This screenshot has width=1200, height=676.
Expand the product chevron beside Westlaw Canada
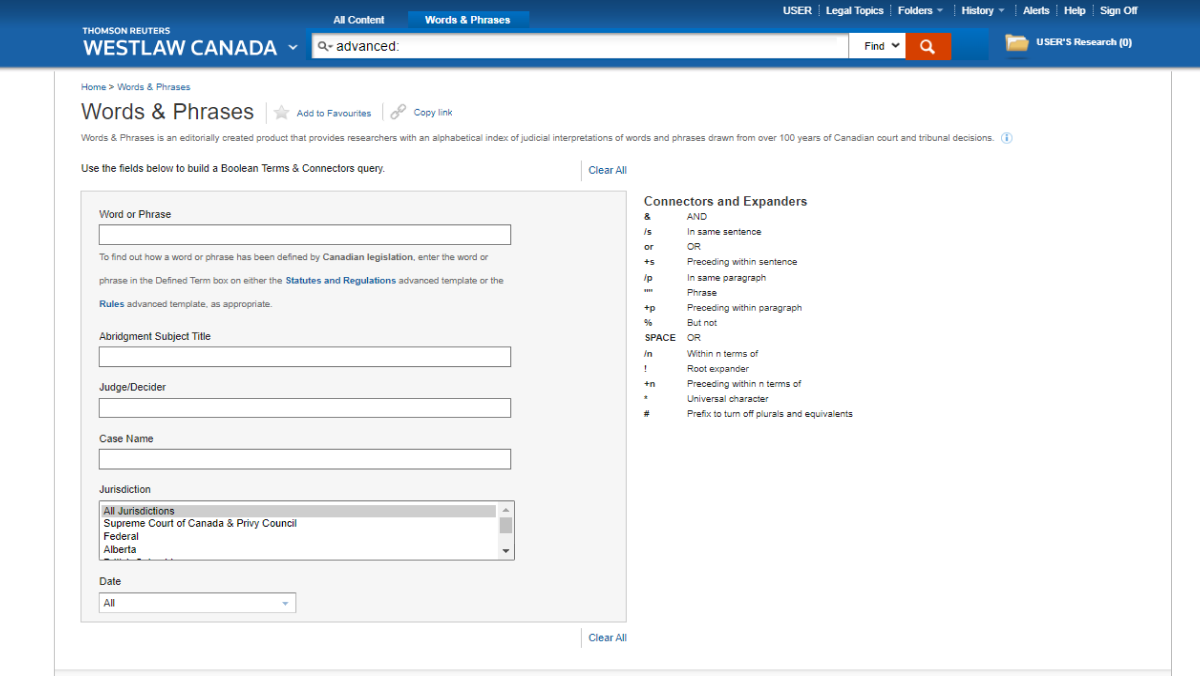pyautogui.click(x=292, y=46)
